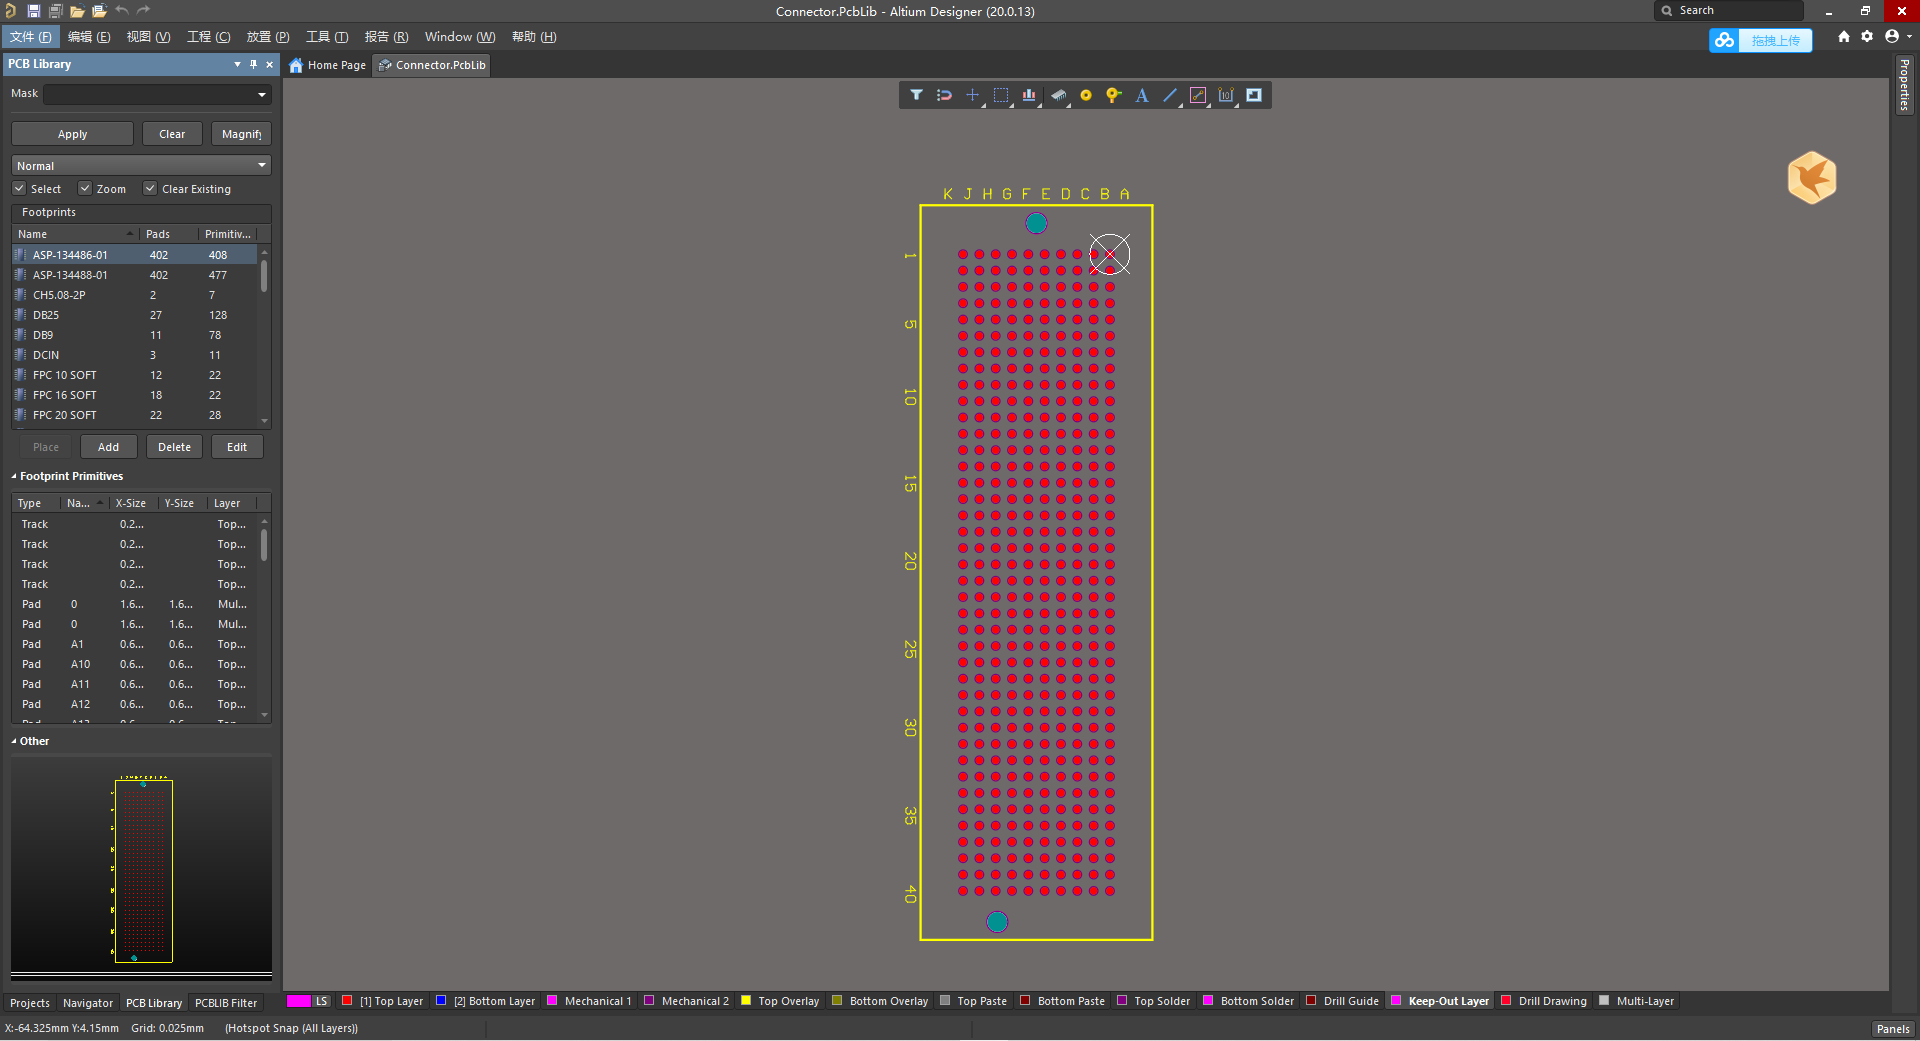Click the Magnify button
This screenshot has width=1920, height=1041.
click(241, 134)
